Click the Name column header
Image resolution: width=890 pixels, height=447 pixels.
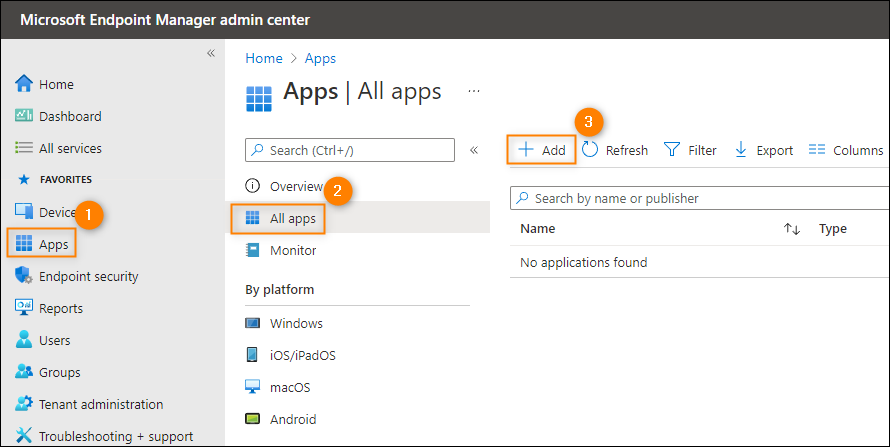coord(538,229)
